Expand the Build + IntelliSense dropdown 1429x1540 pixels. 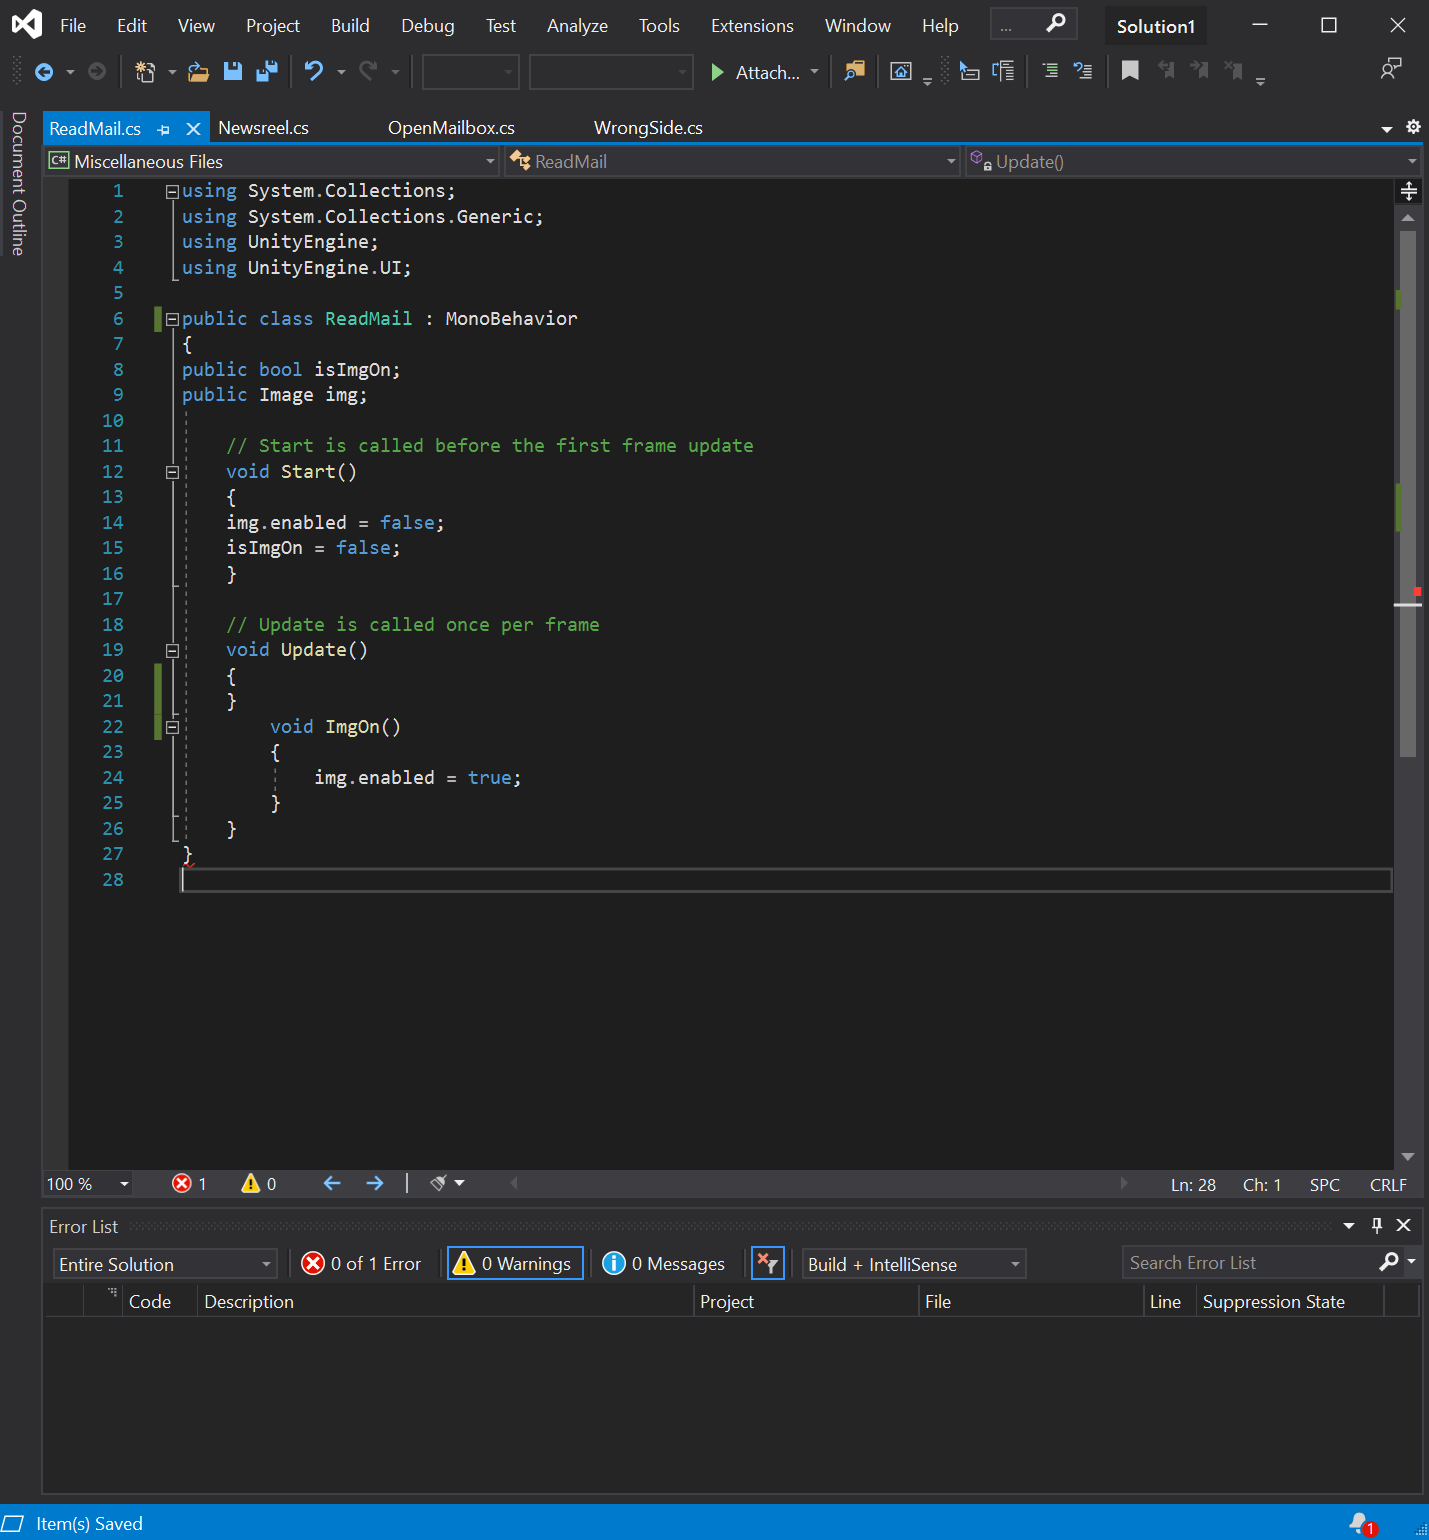pyautogui.click(x=914, y=1264)
